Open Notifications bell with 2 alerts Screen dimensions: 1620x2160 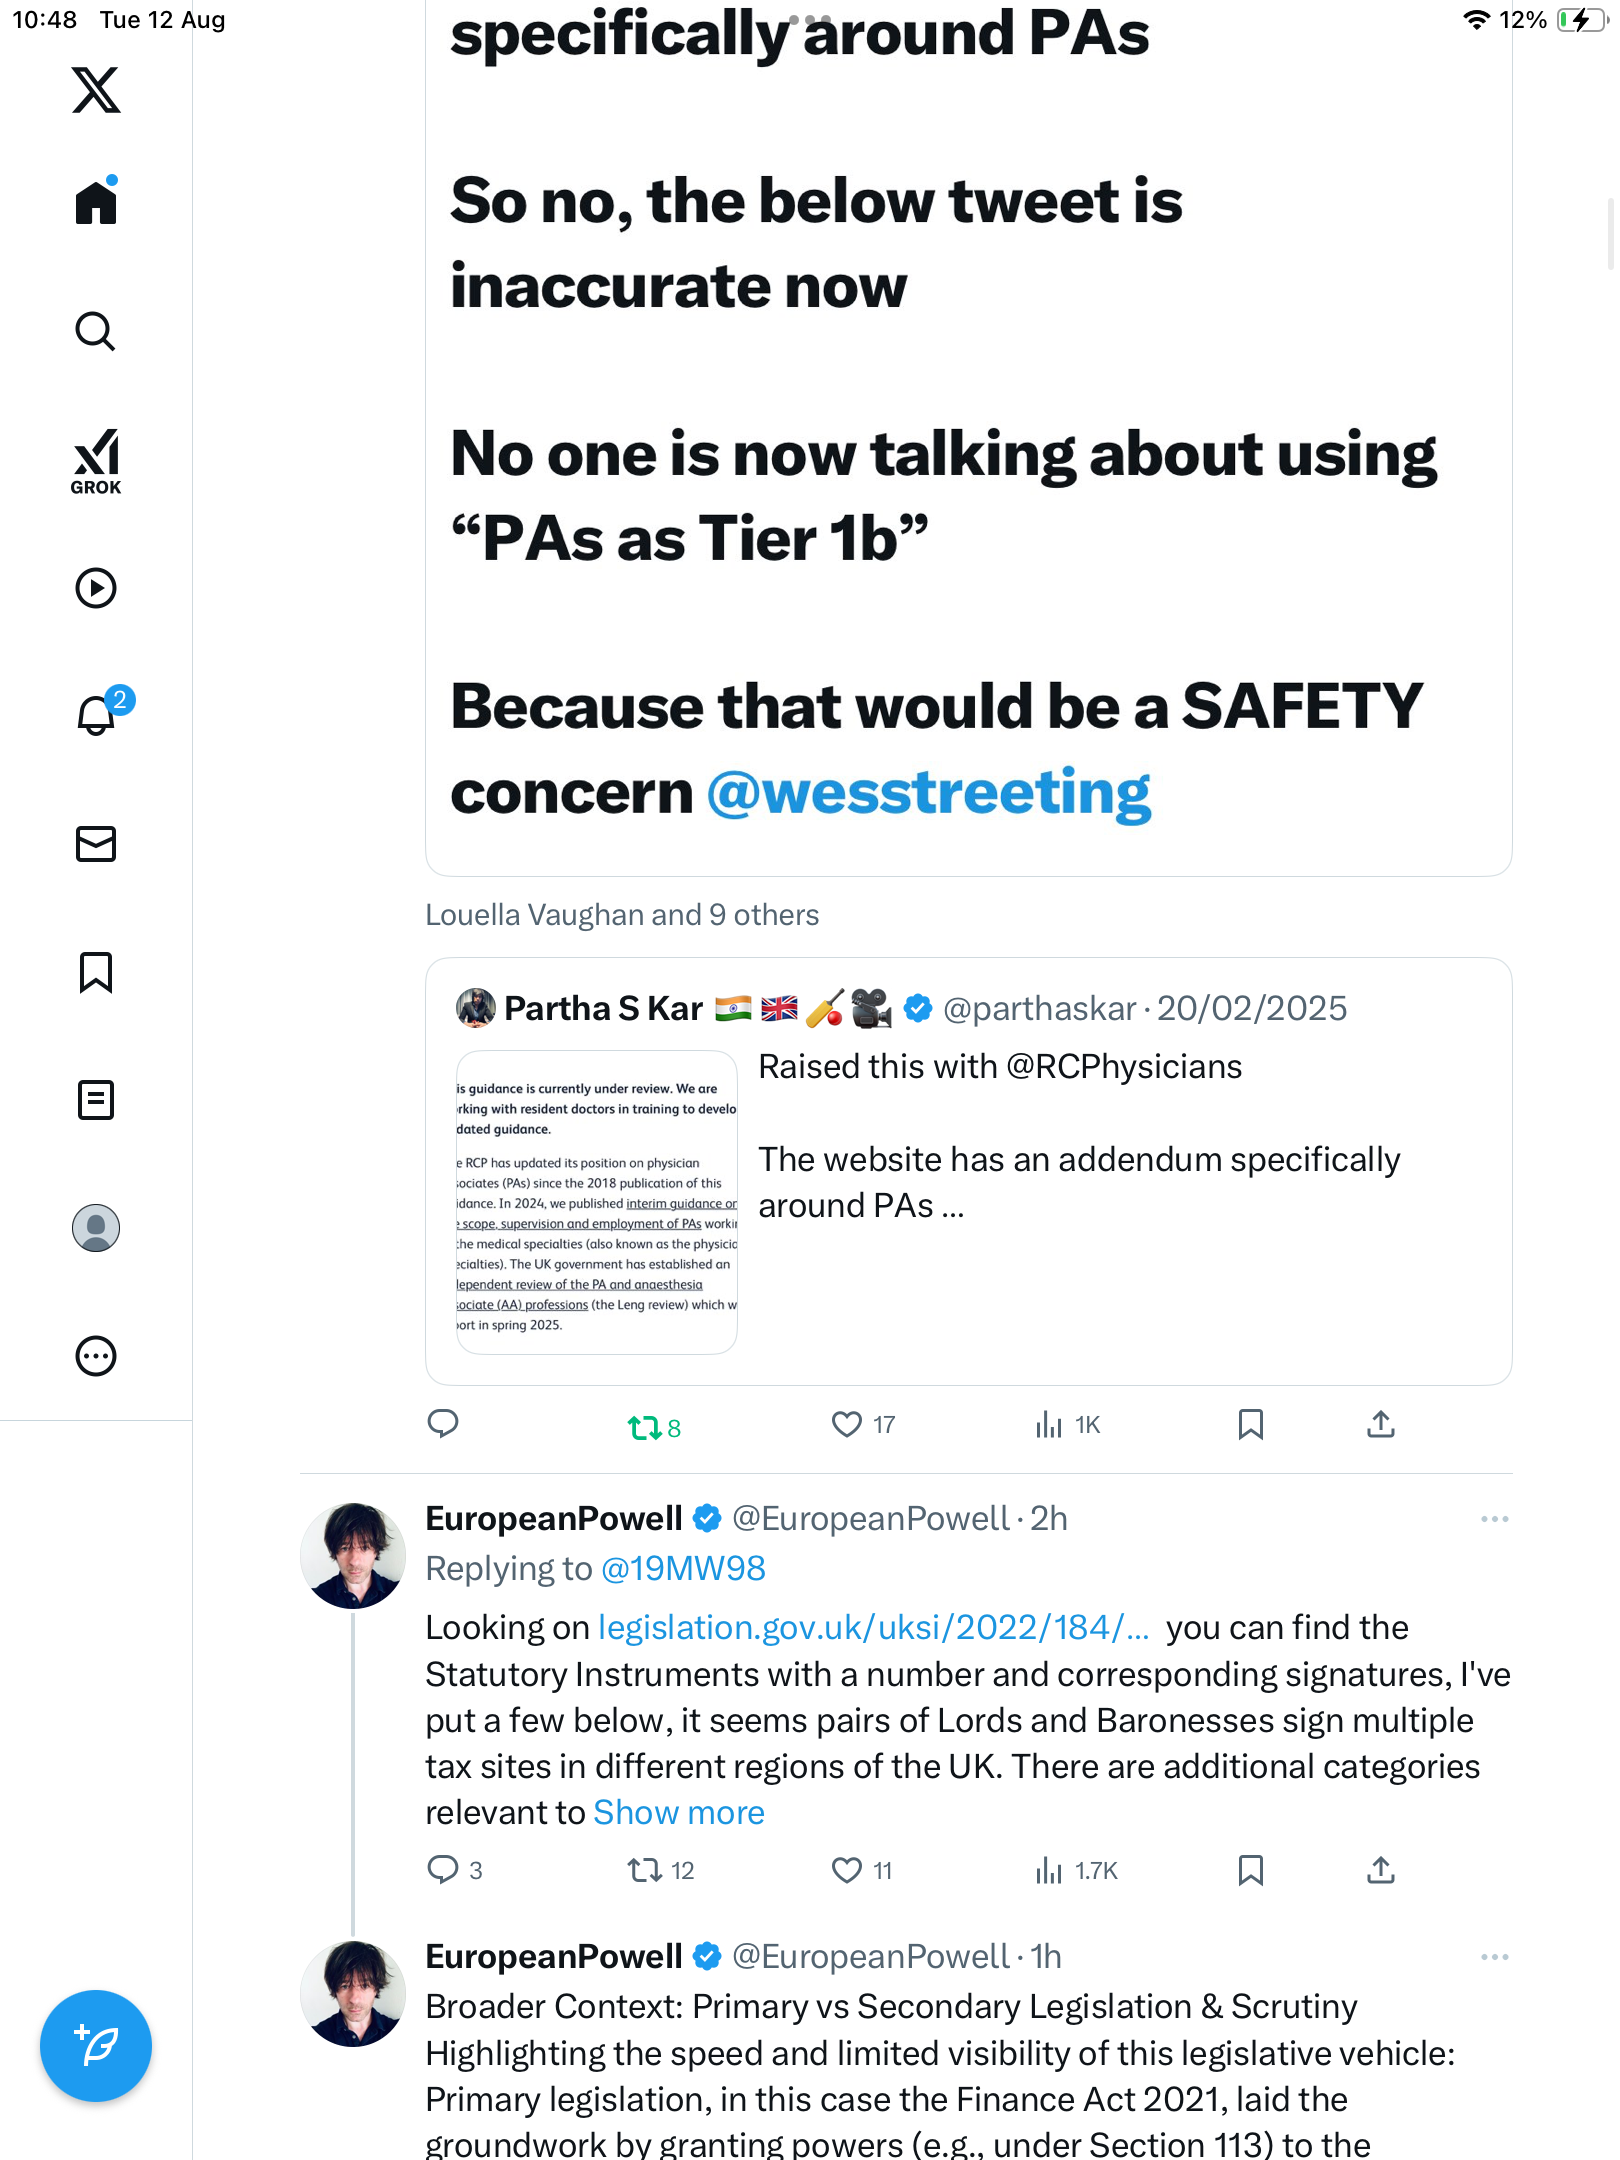(97, 716)
